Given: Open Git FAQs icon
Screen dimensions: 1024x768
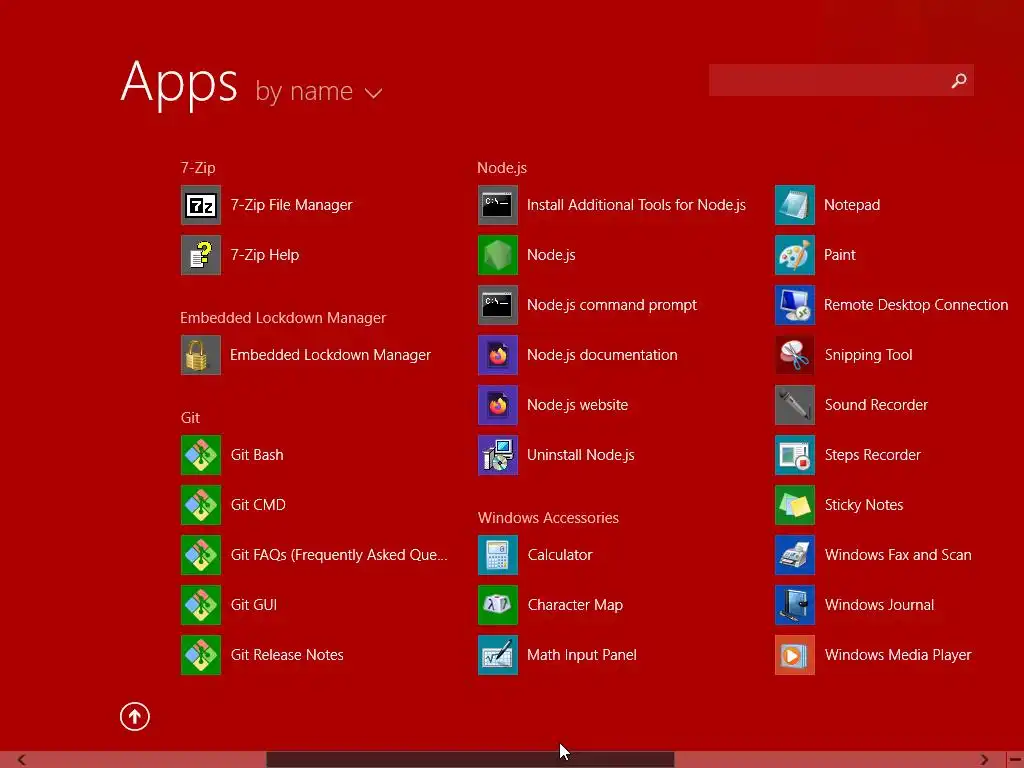Looking at the screenshot, I should click(x=200, y=555).
